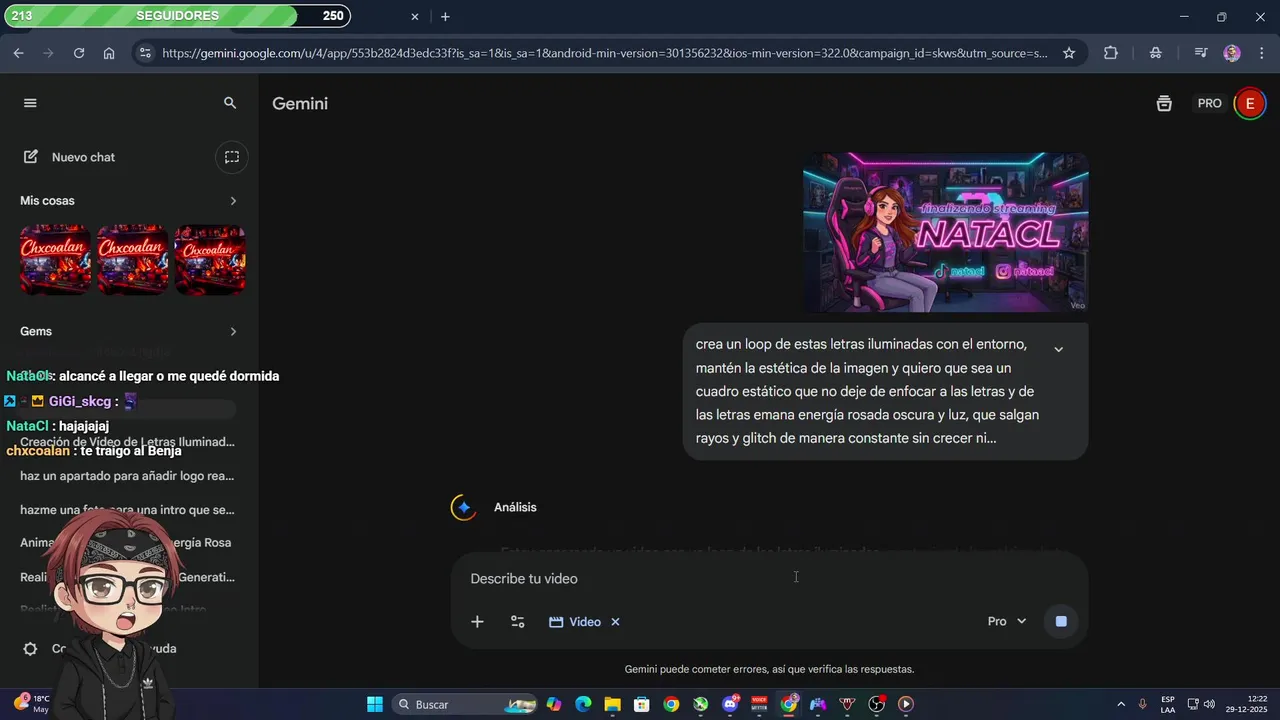The image size is (1280, 720).
Task: Click the taskbar microphone icon
Action: (1142, 704)
